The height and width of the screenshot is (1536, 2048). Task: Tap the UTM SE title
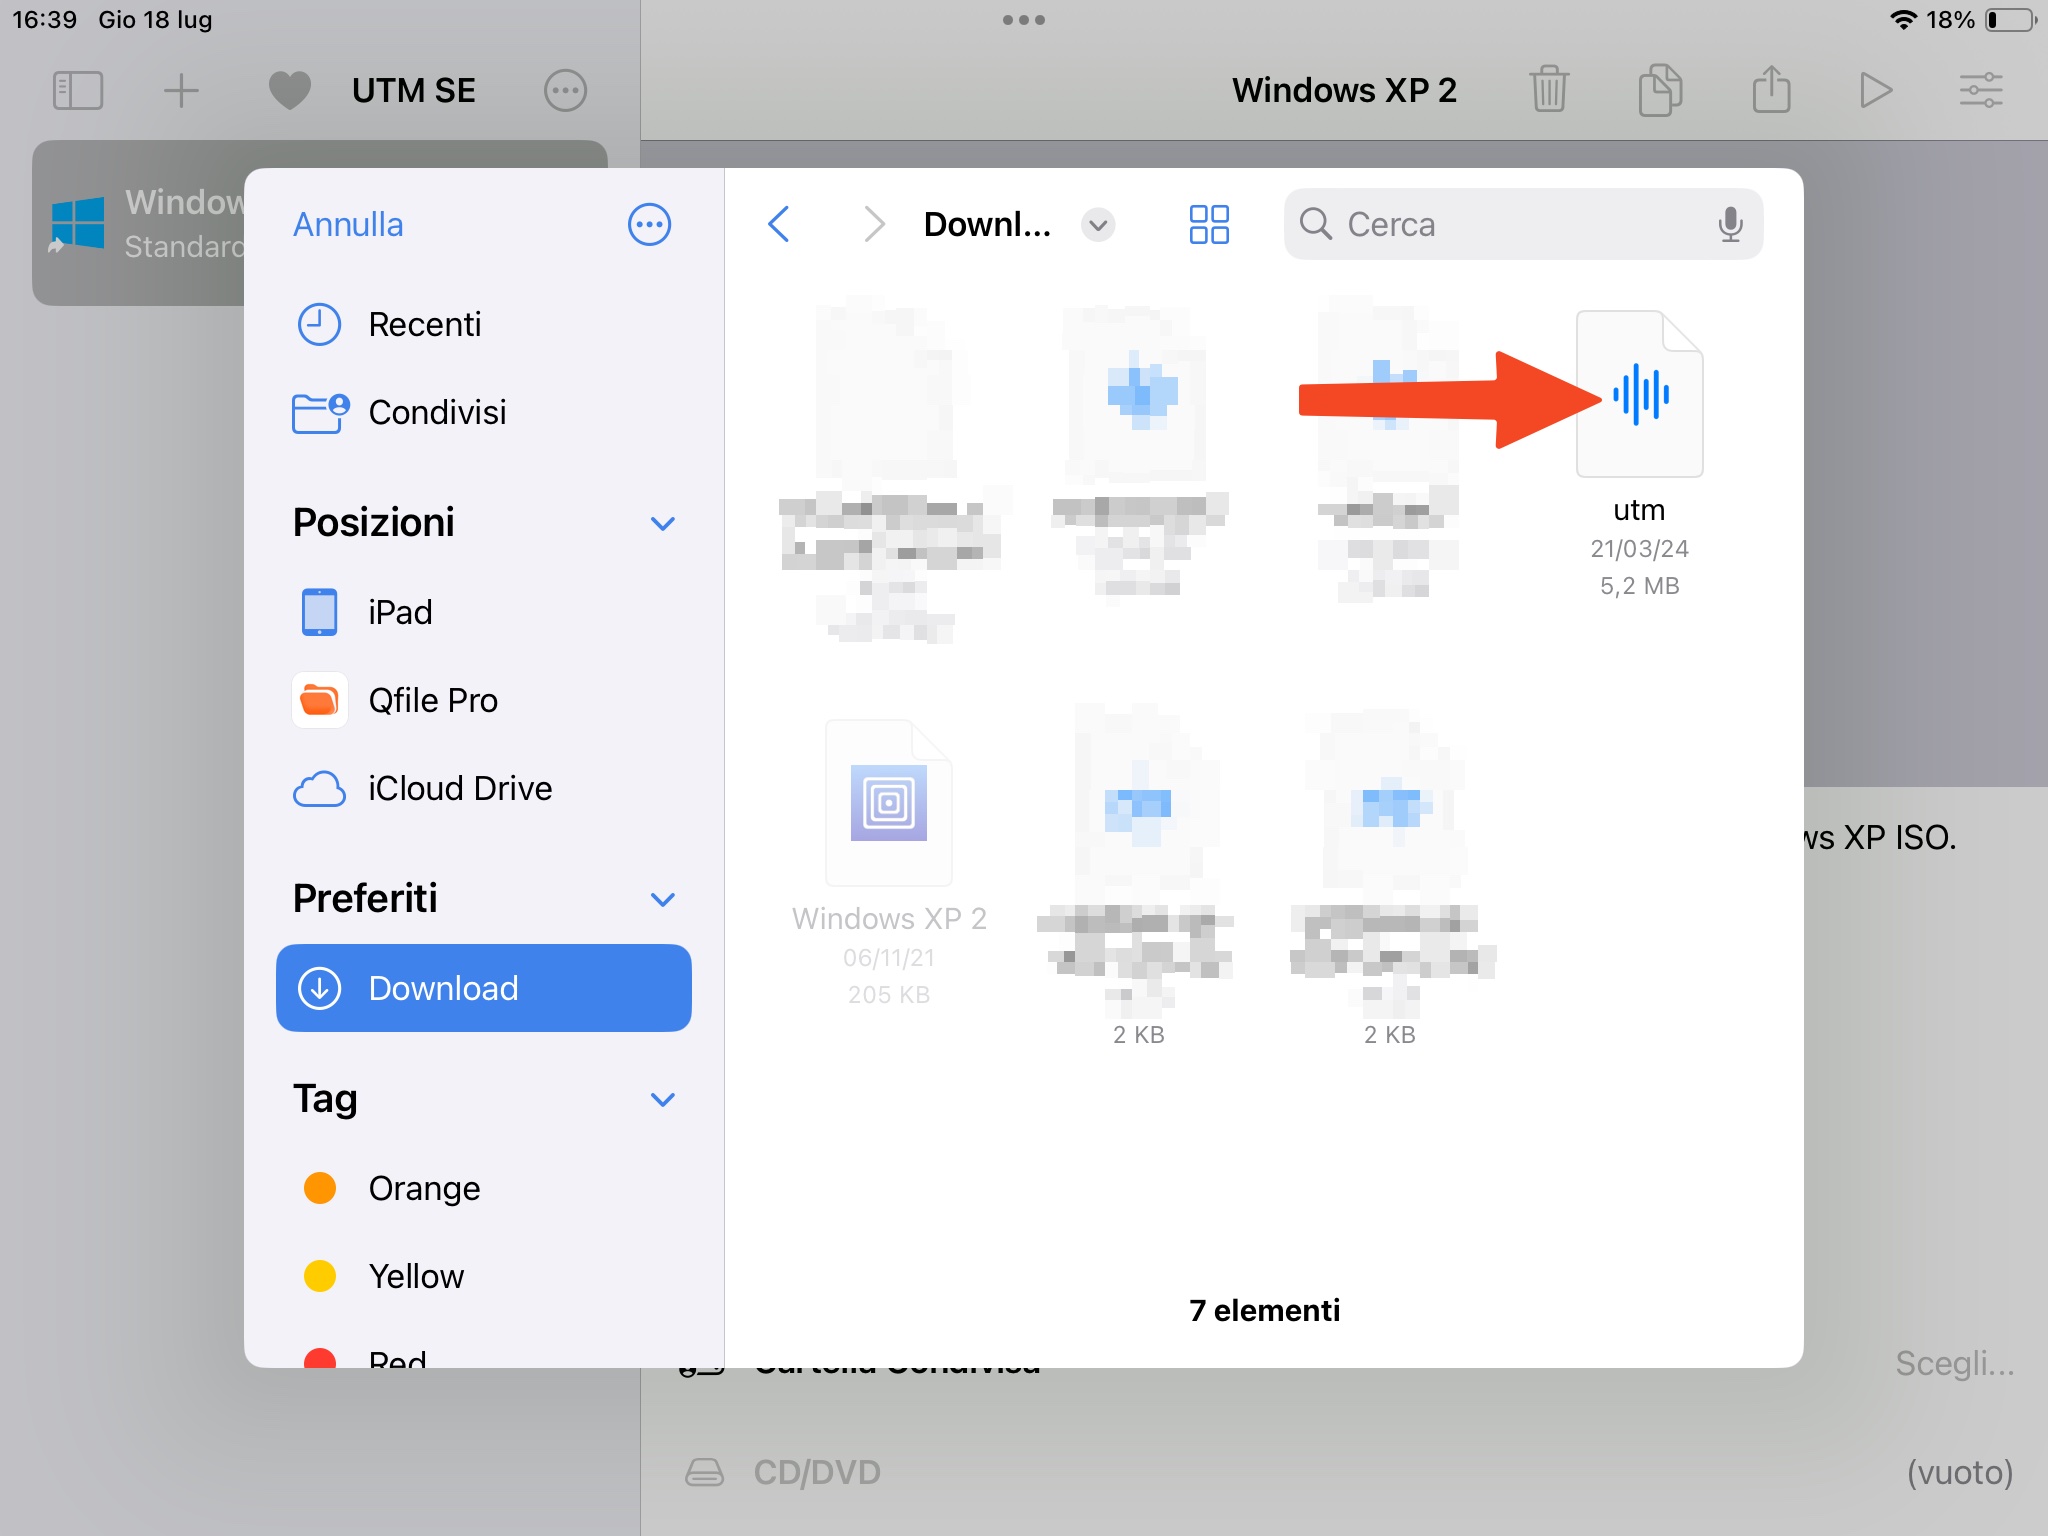[x=413, y=90]
